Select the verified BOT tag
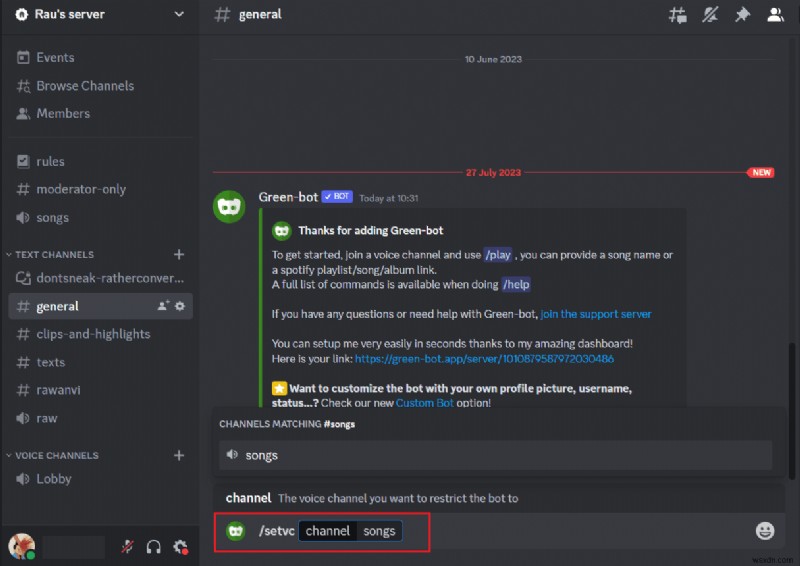Screen dimensions: 800x566 click(x=337, y=196)
